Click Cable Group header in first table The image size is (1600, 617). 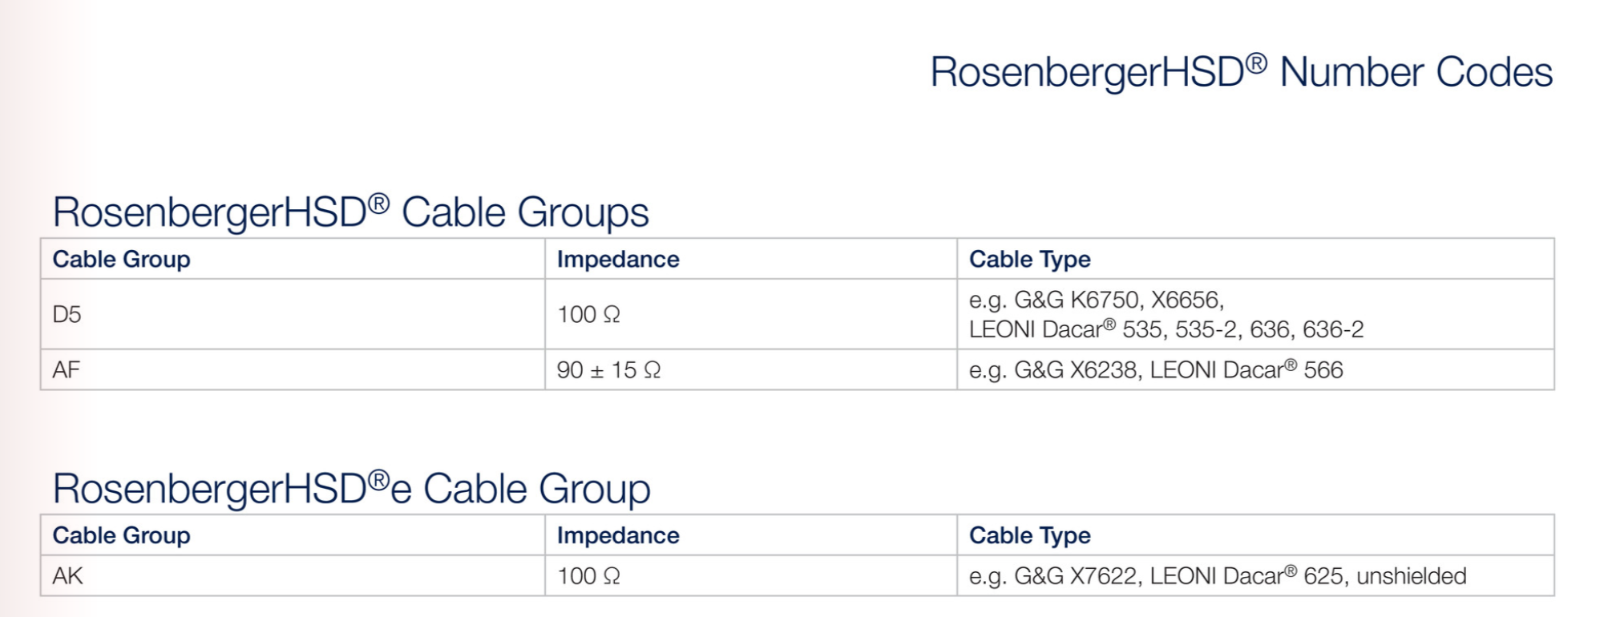point(121,259)
